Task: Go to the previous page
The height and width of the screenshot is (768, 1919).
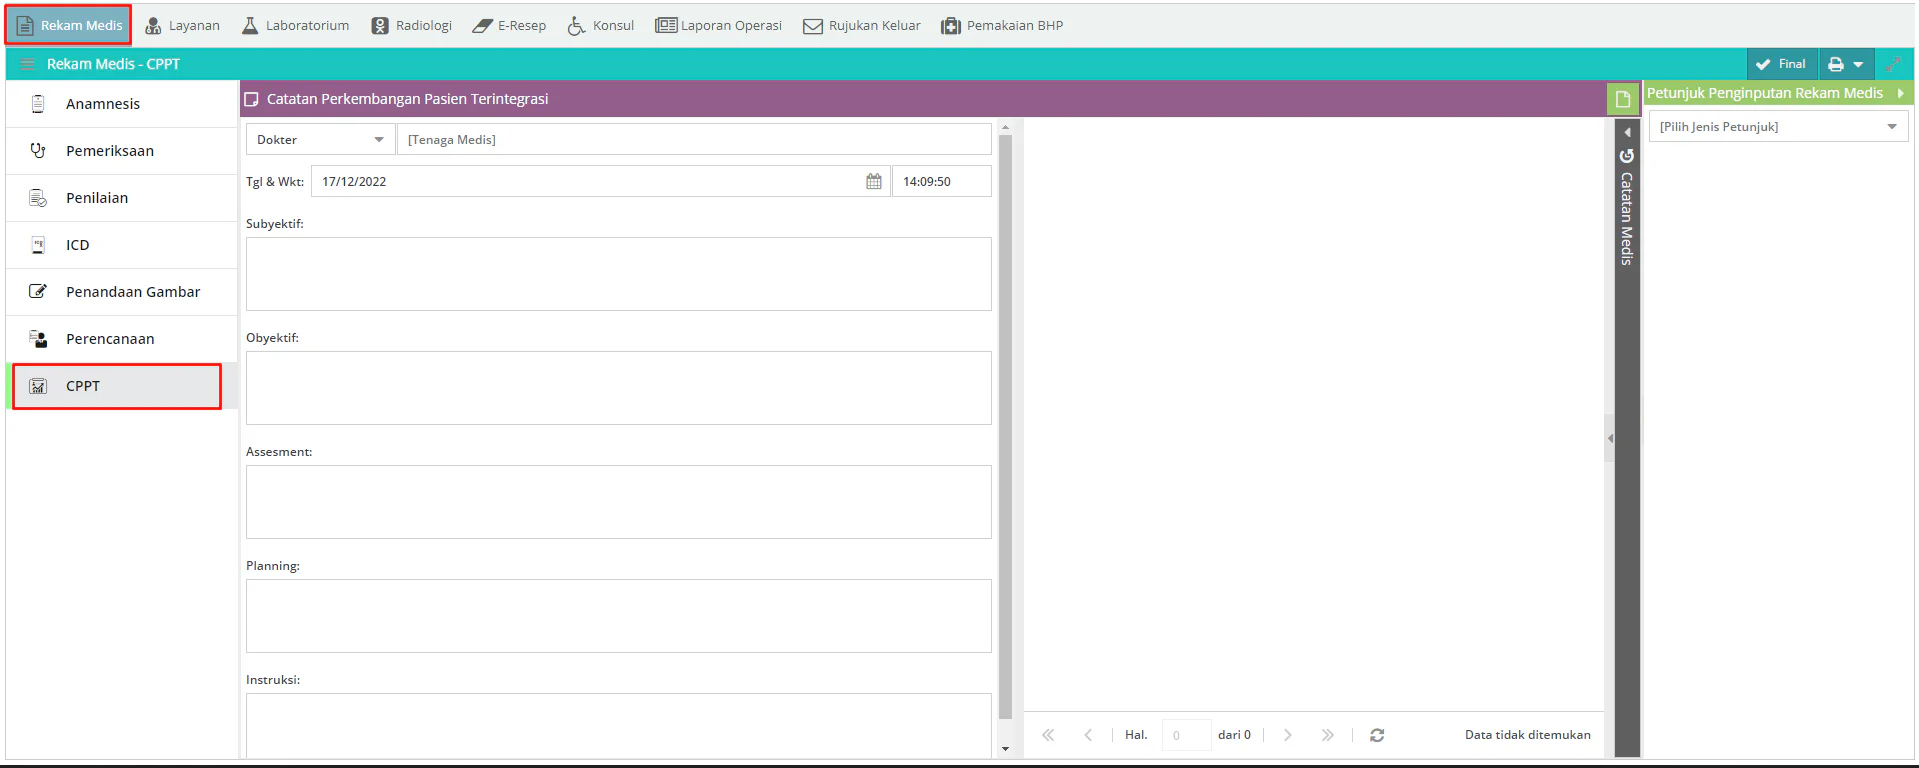Action: [x=1088, y=735]
